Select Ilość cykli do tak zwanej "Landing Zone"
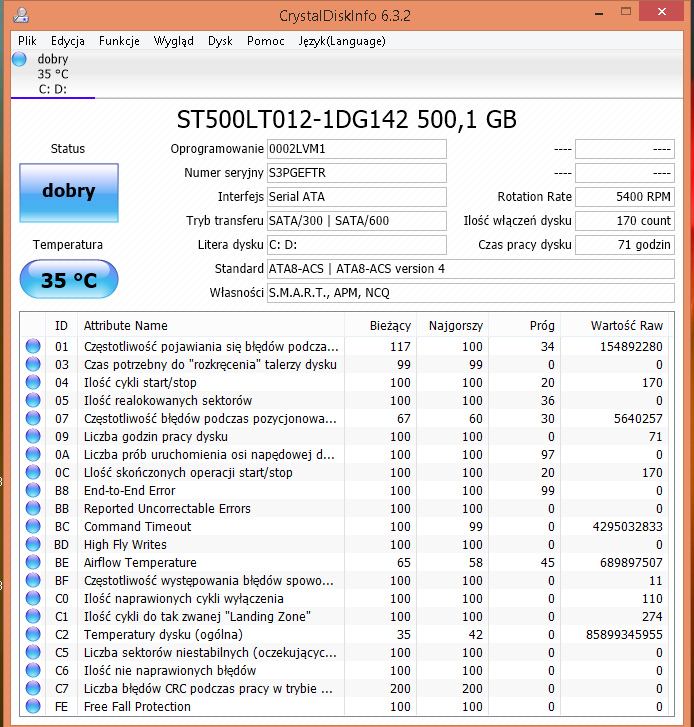Screen dimensions: 694x727 [x=197, y=617]
